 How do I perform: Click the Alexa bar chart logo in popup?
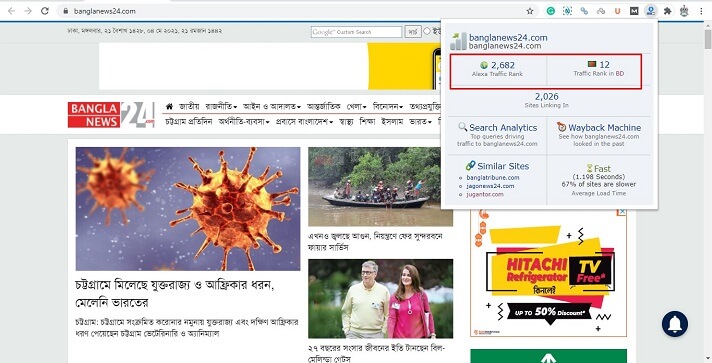458,41
